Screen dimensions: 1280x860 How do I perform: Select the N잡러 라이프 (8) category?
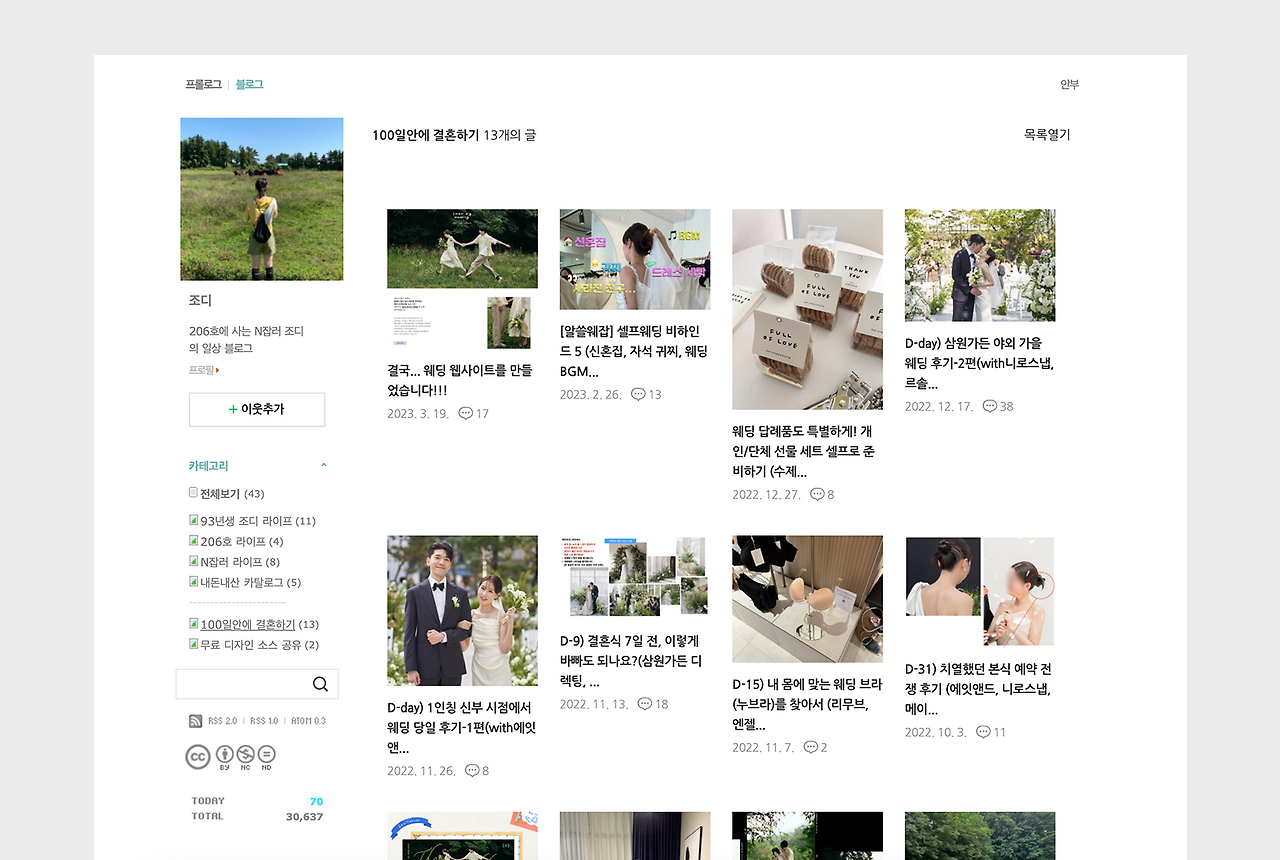240,562
